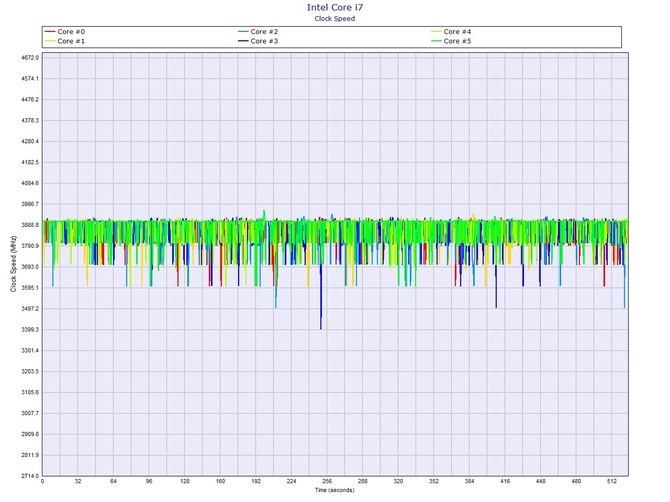Click the Core #5 legend entry
The width and height of the screenshot is (670, 502).
tap(451, 41)
